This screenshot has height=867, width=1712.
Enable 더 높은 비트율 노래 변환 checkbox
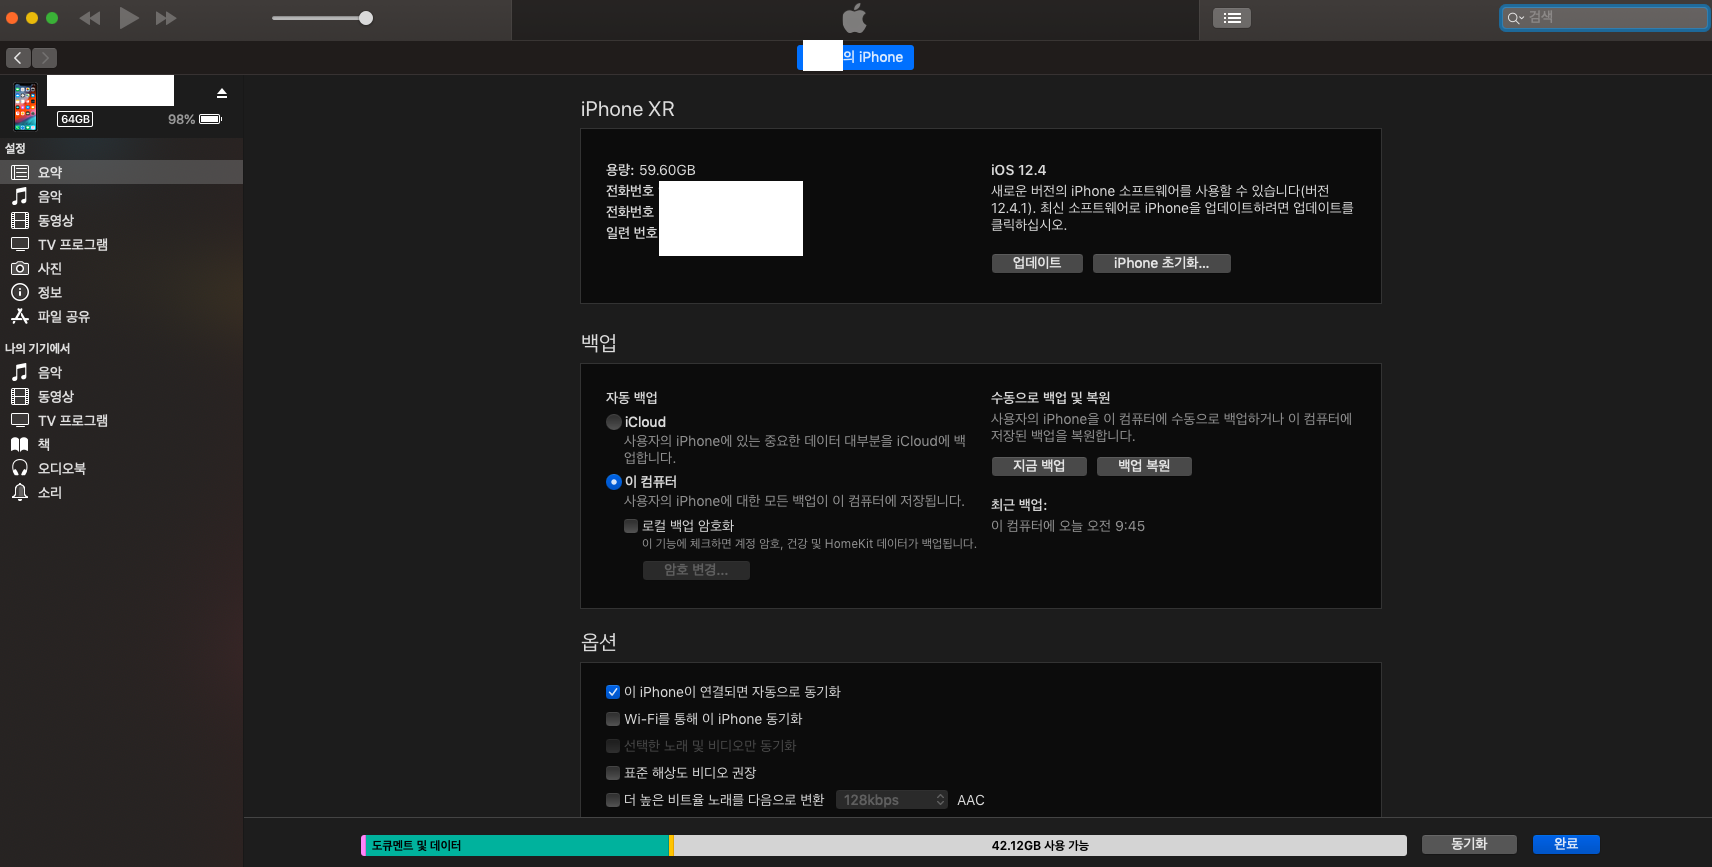(613, 800)
